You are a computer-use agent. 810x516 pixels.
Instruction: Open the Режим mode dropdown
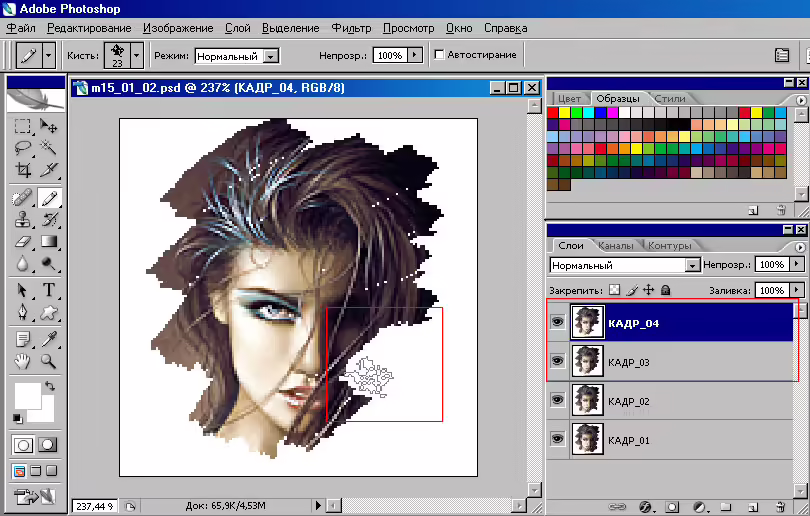[x=271, y=56]
